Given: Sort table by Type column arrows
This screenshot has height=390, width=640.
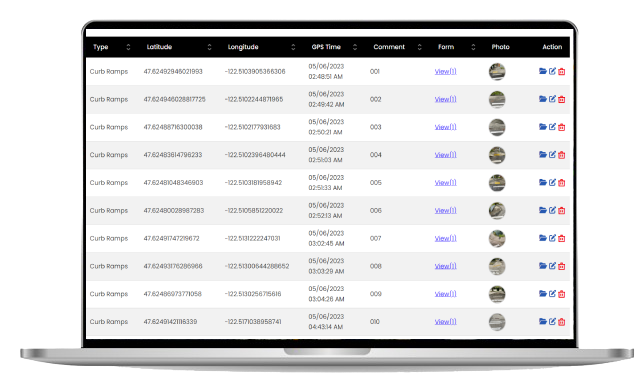Looking at the screenshot, I should [128, 47].
